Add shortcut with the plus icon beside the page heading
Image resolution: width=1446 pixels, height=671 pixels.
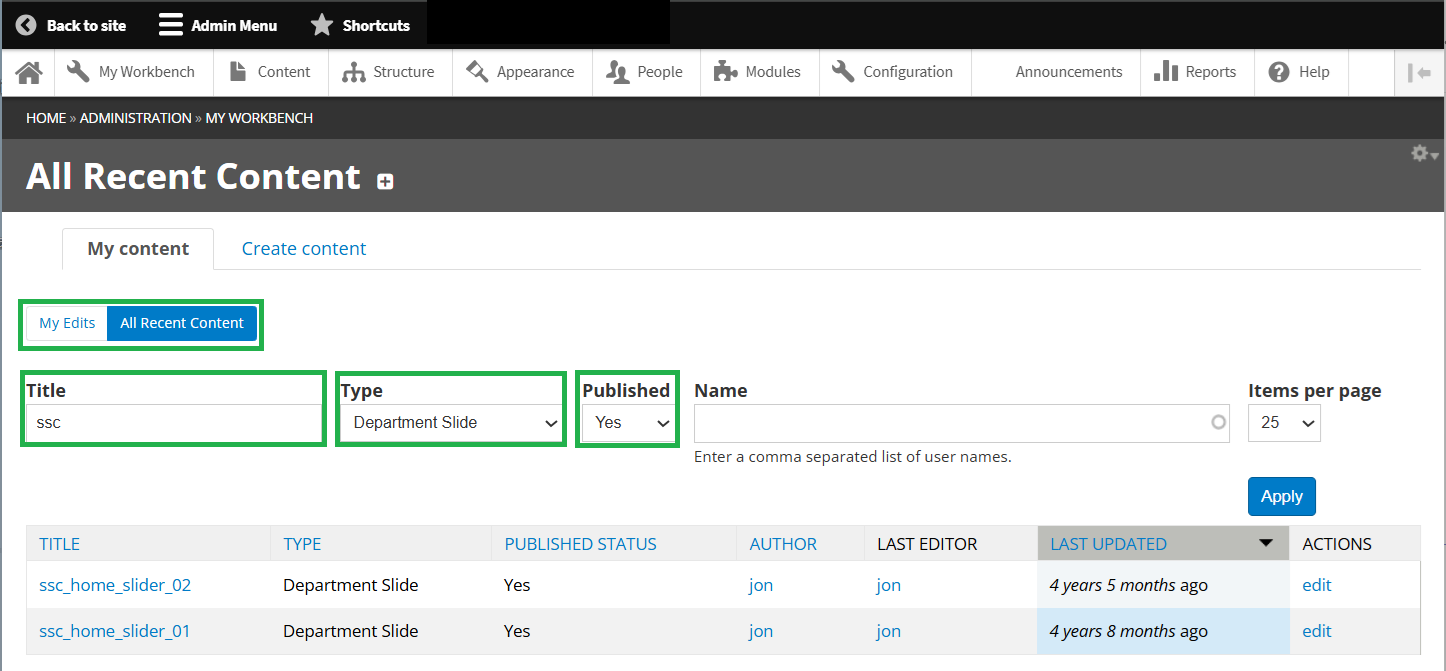pos(385,181)
